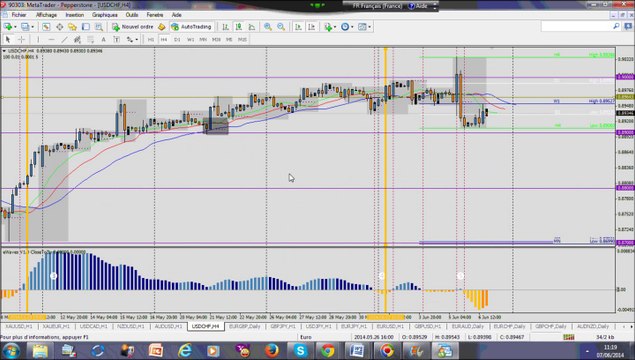Zoom in on the chart

coord(268,27)
